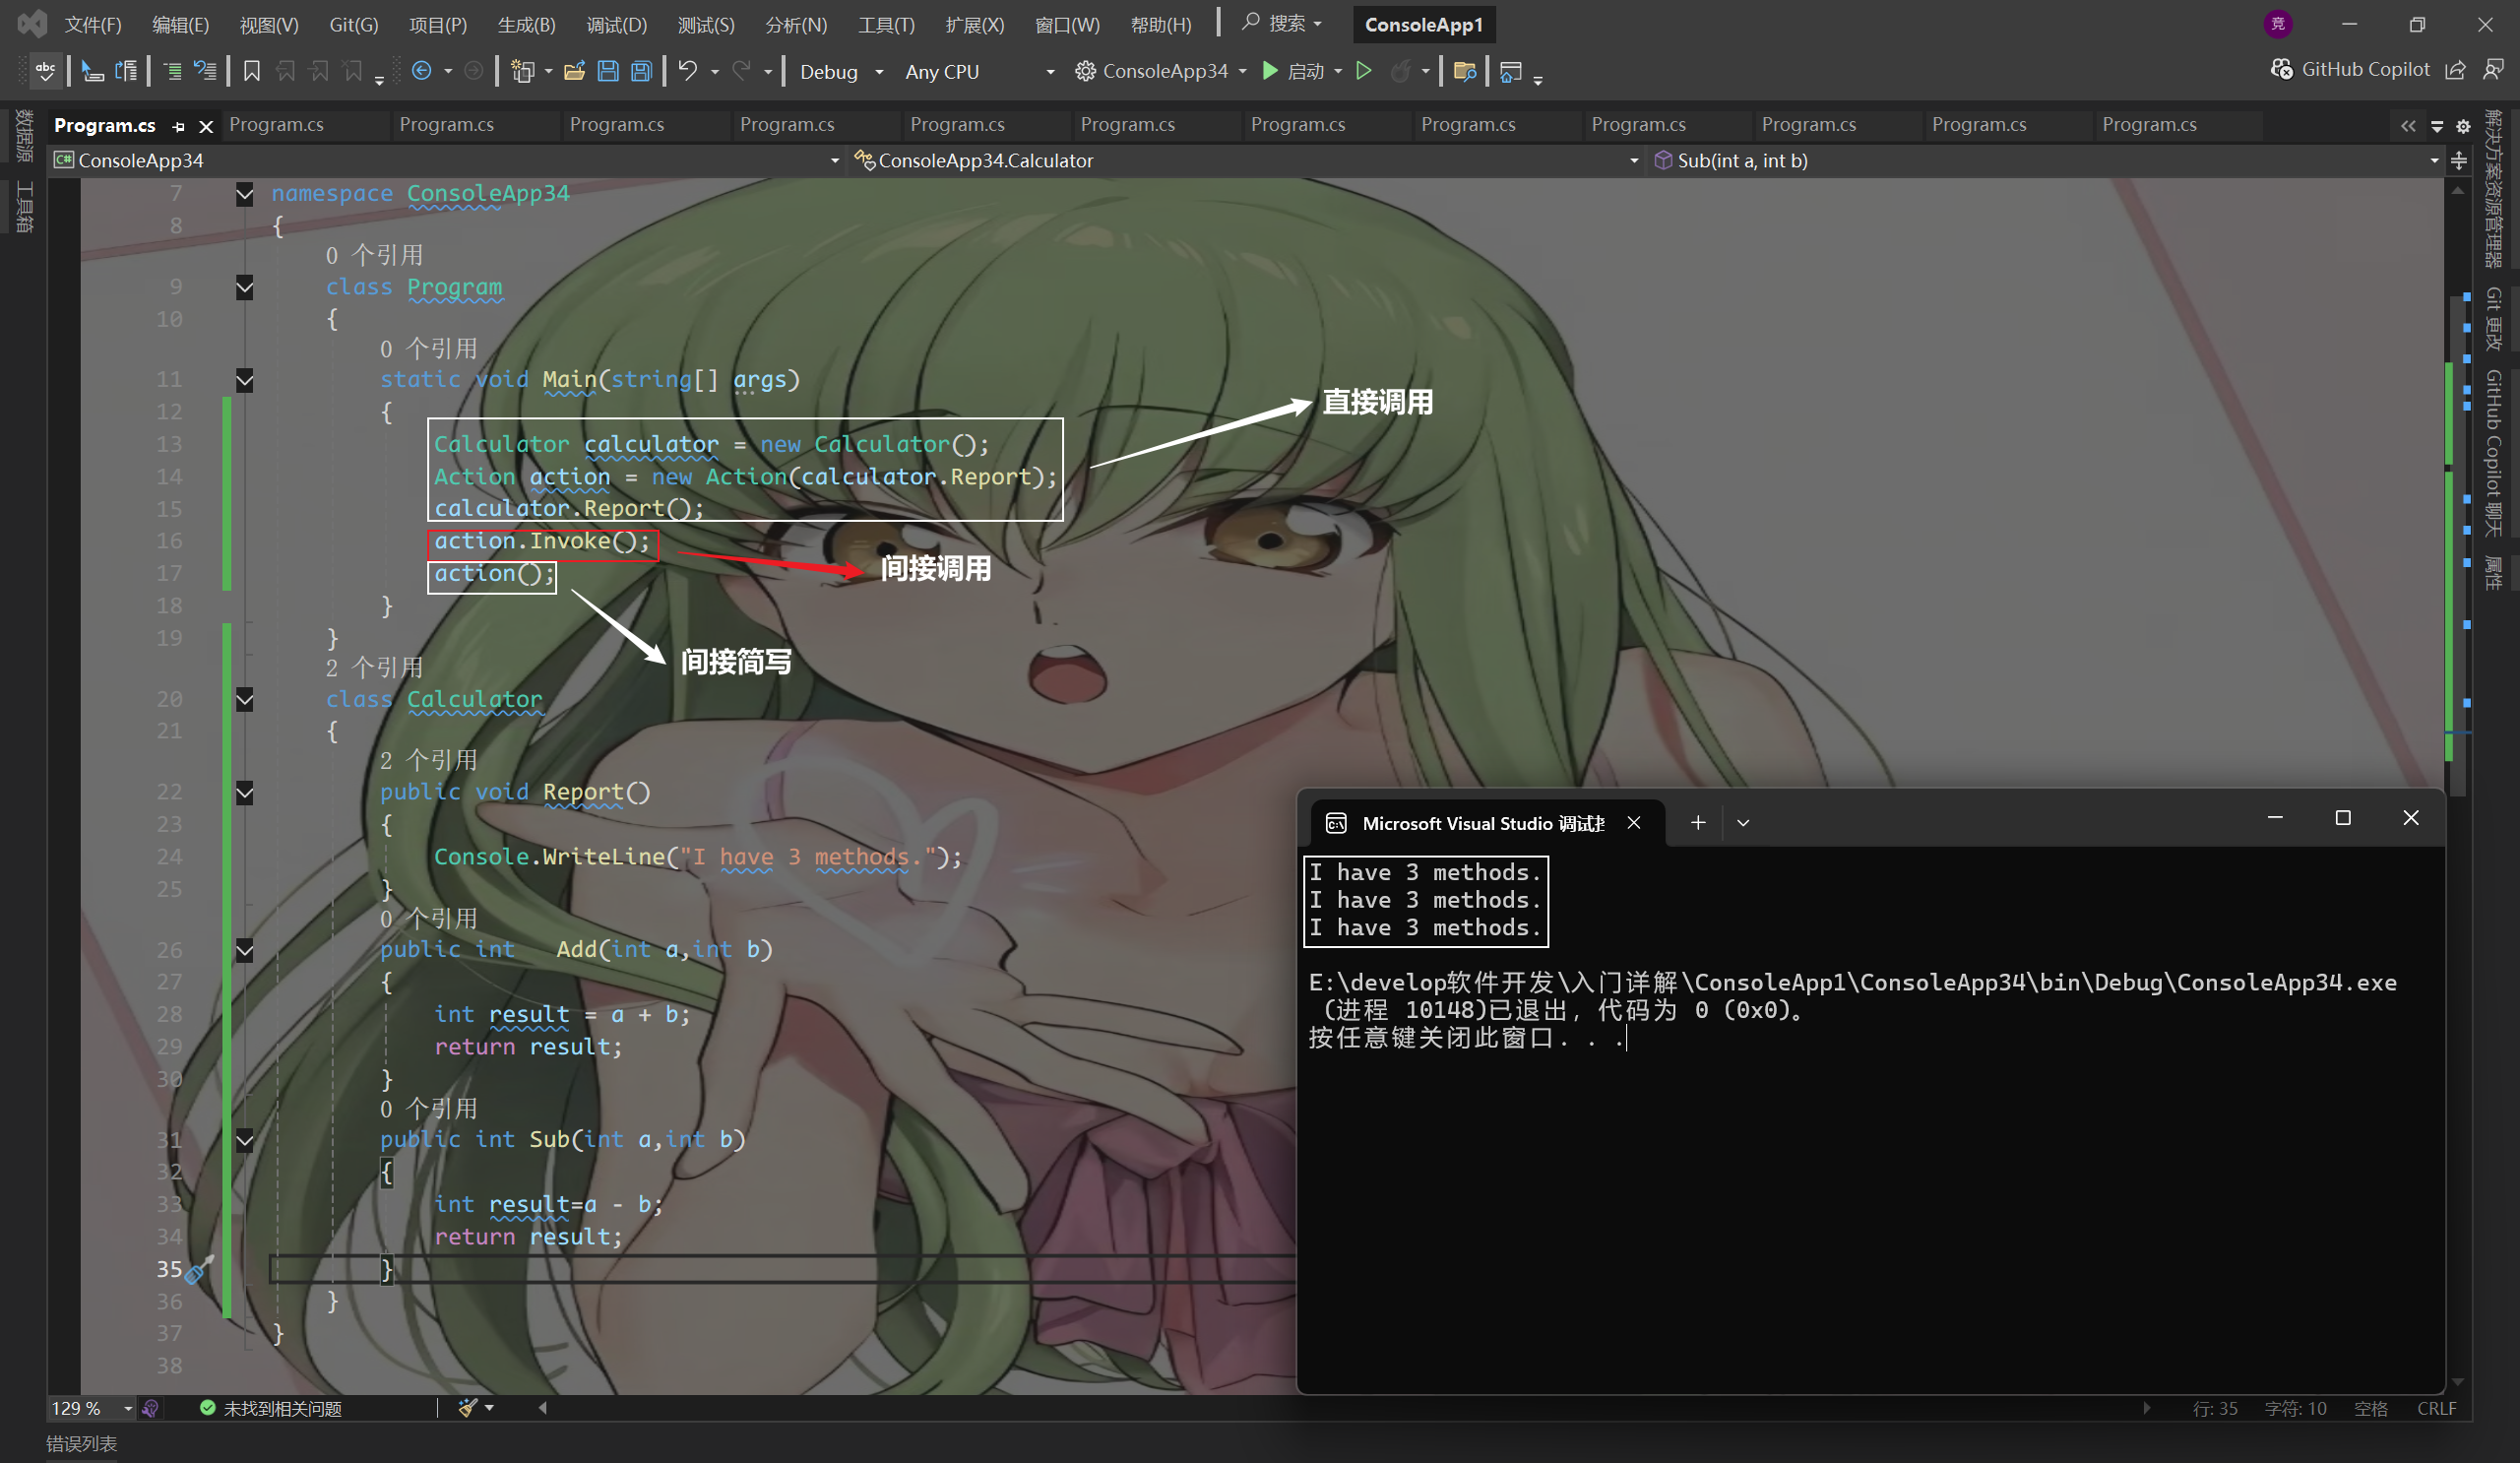2520x1463 pixels.
Task: Click the code cleanup broom icon
Action: (x=468, y=1408)
